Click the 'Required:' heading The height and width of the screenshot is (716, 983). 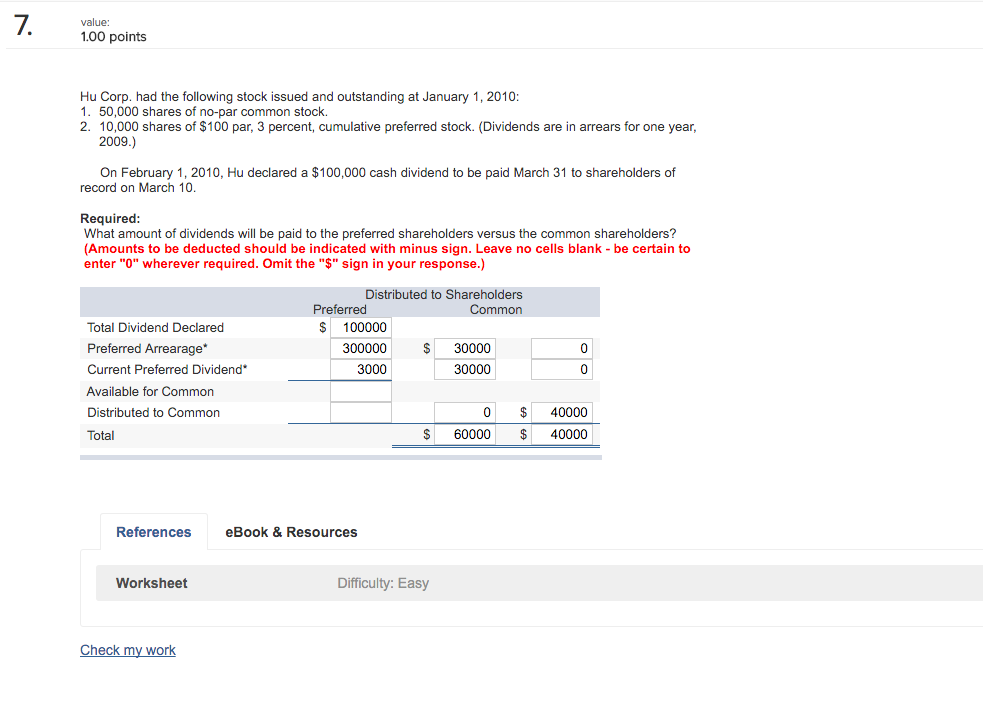click(x=110, y=218)
